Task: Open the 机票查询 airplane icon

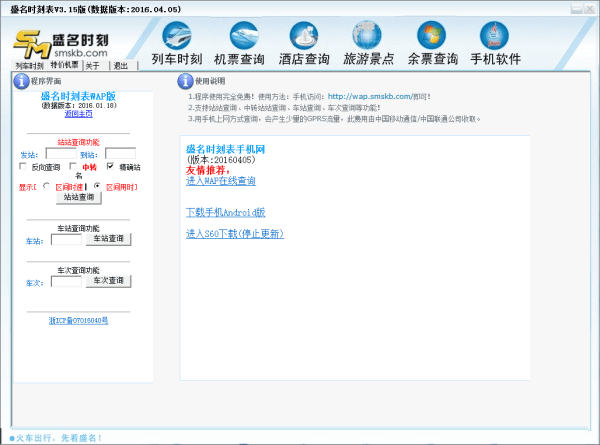Action: tap(244, 35)
